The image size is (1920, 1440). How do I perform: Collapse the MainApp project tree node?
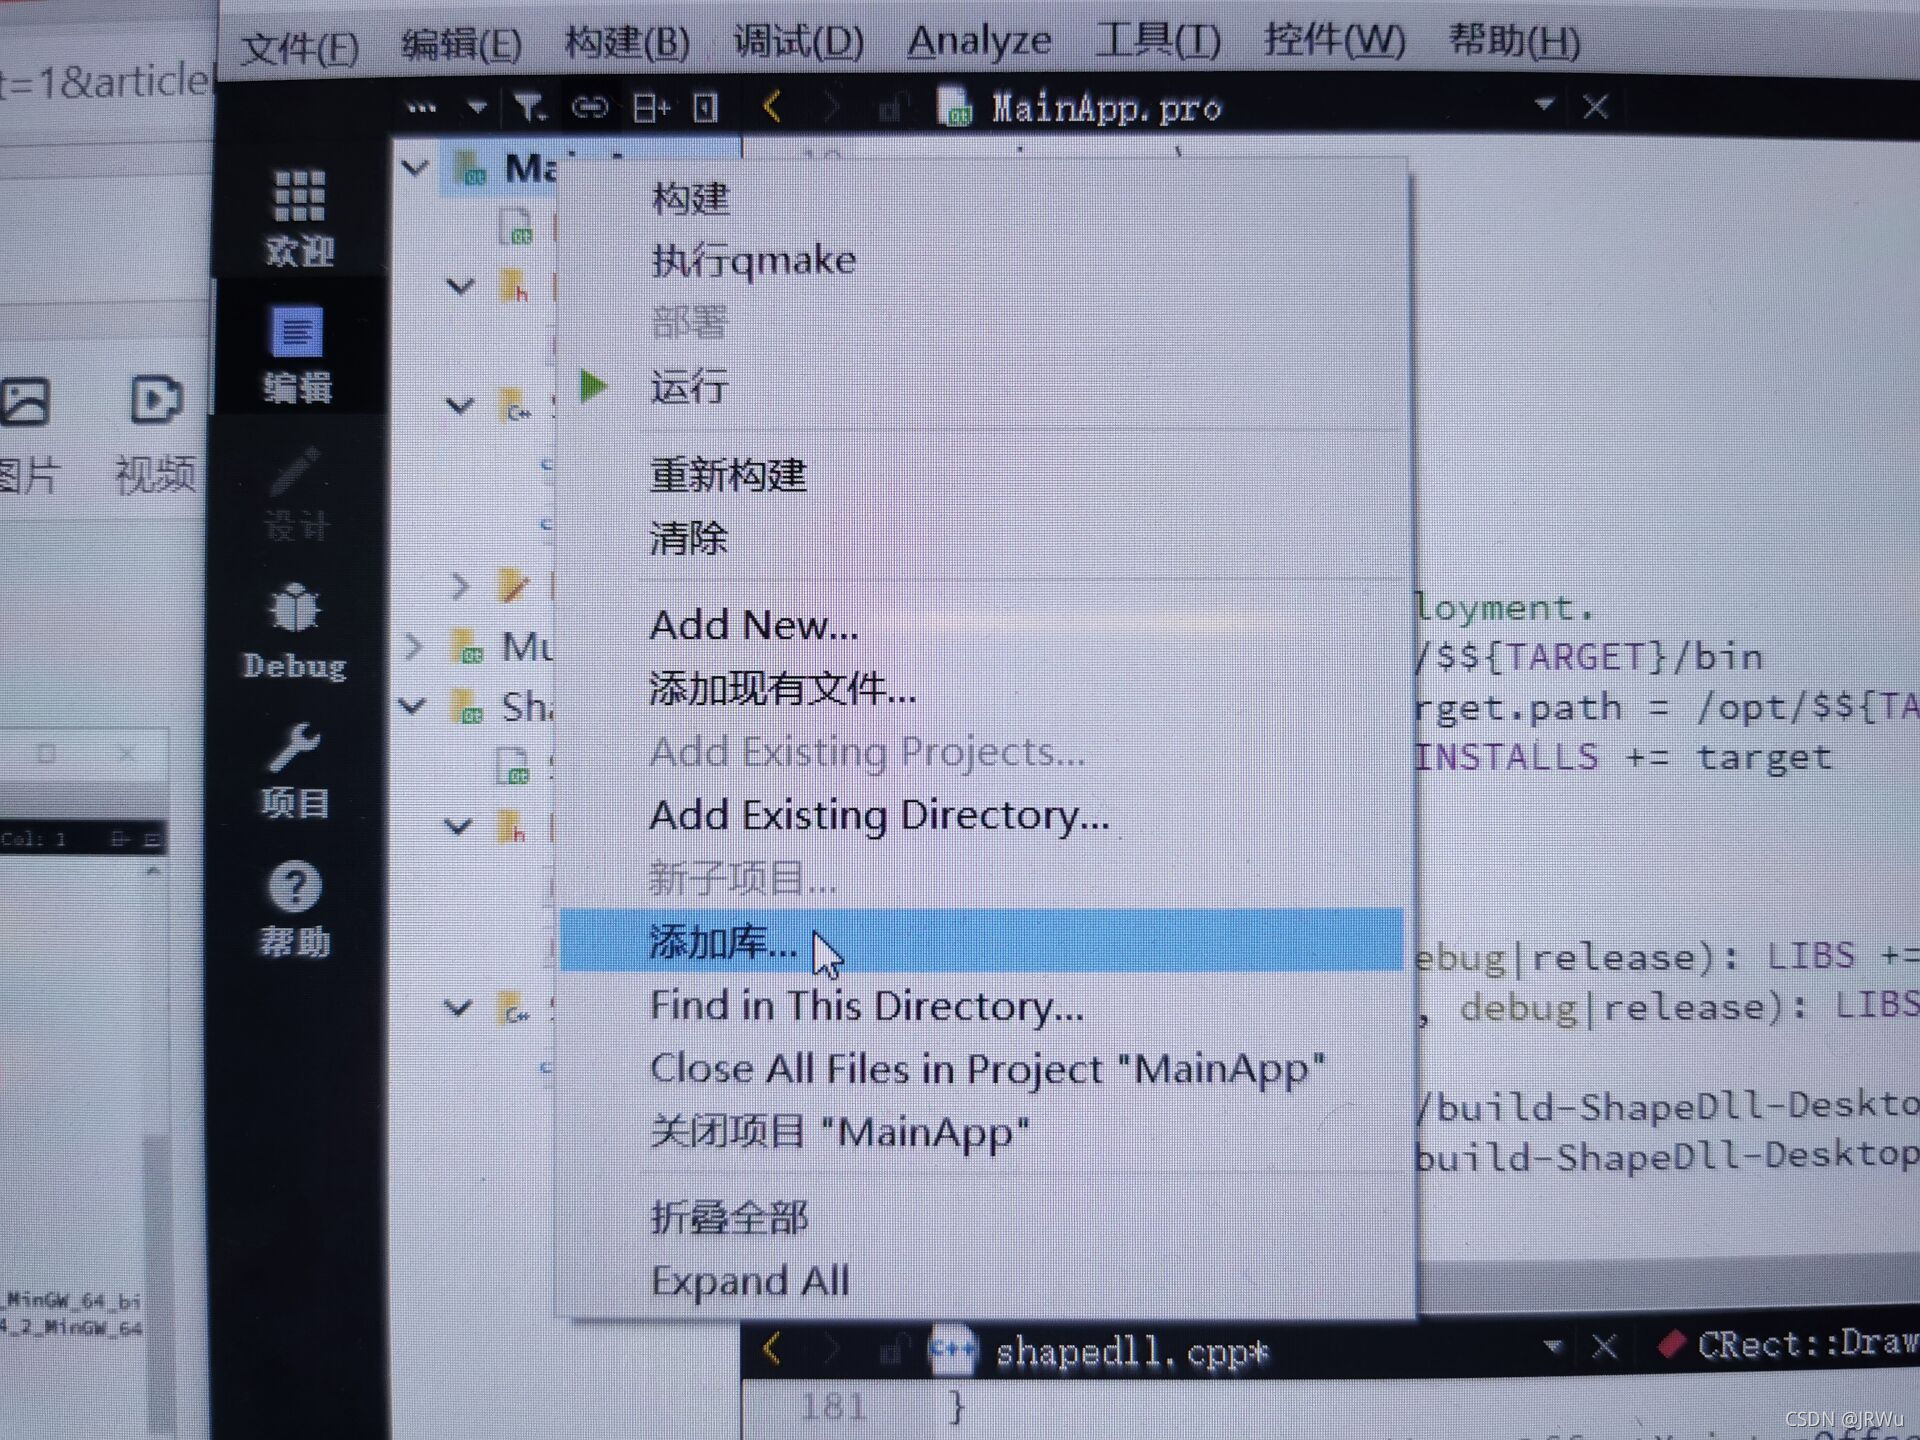[415, 167]
